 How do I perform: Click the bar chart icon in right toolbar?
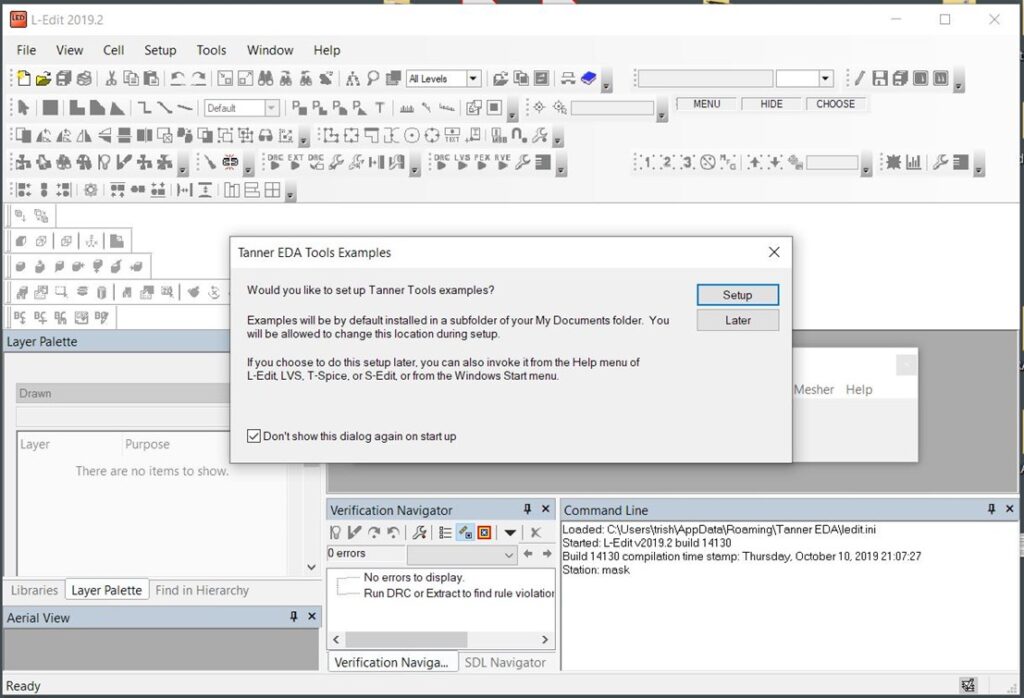point(913,162)
